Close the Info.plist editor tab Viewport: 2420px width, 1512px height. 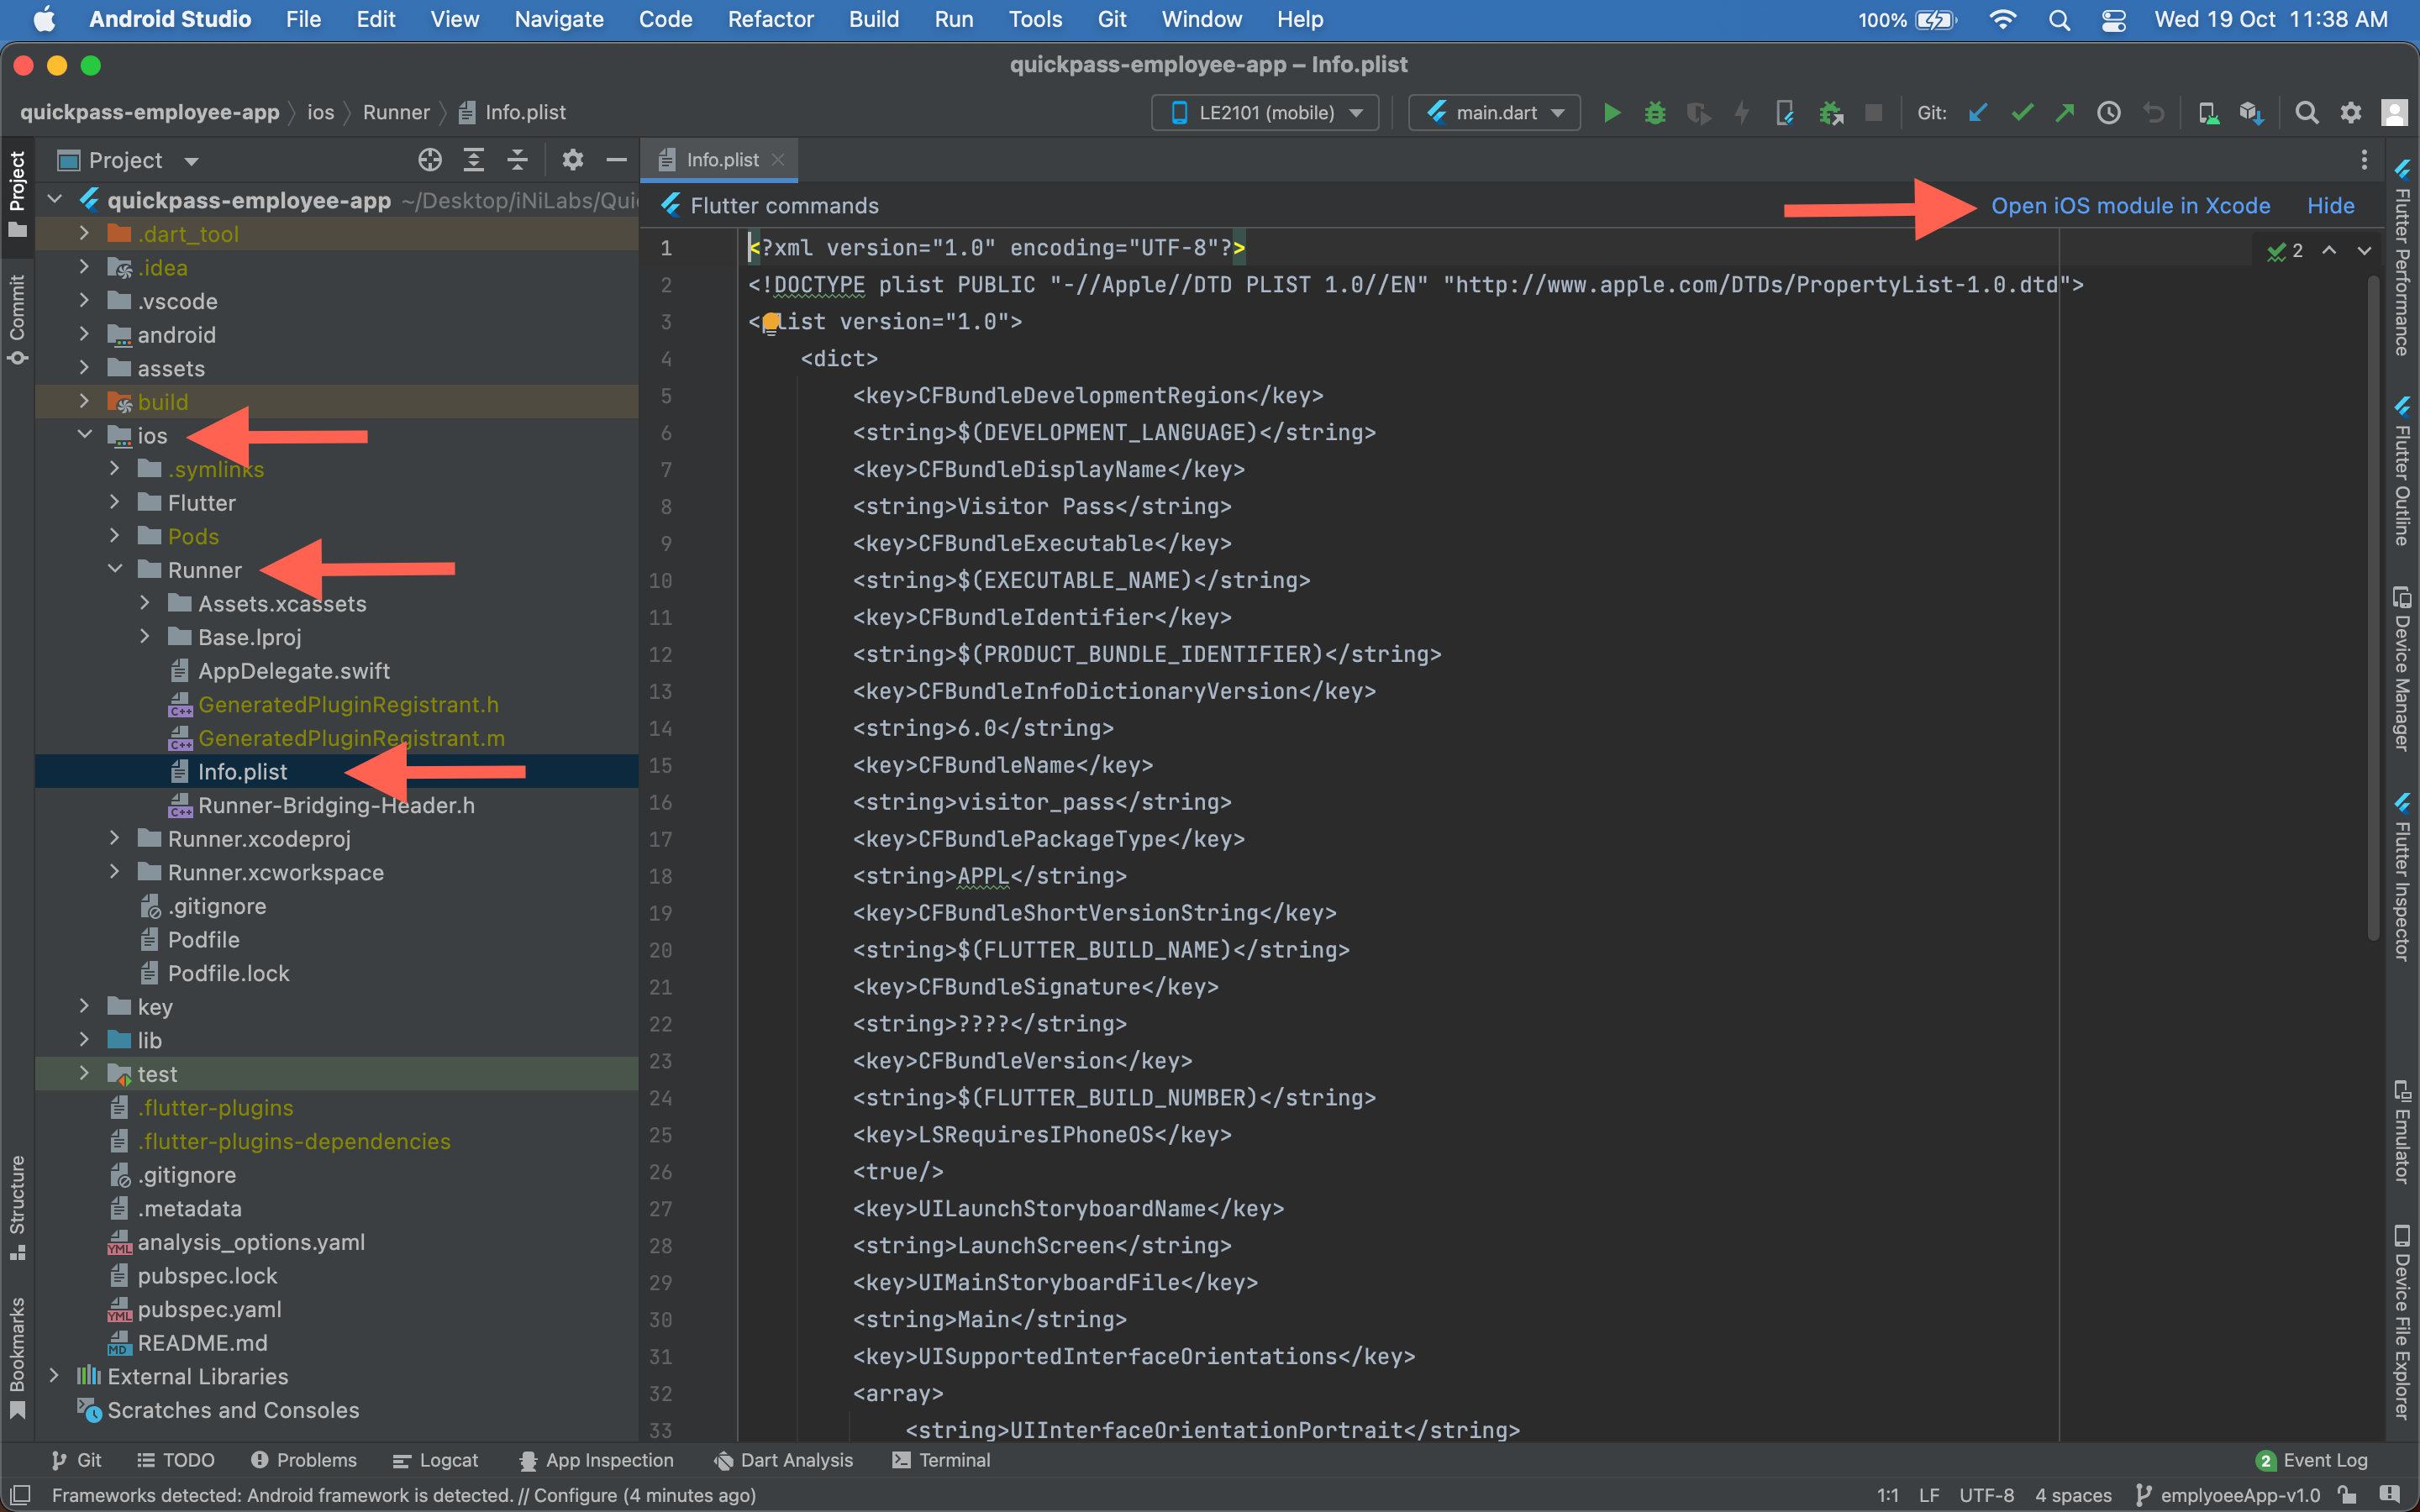(x=778, y=160)
